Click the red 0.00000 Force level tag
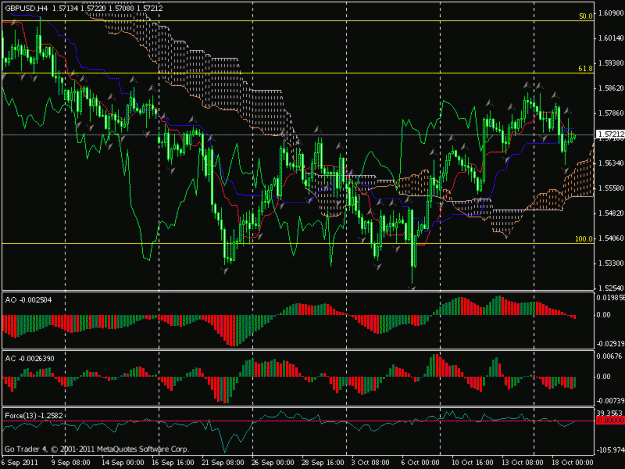Screen dimensions: 625x469 click(610, 420)
